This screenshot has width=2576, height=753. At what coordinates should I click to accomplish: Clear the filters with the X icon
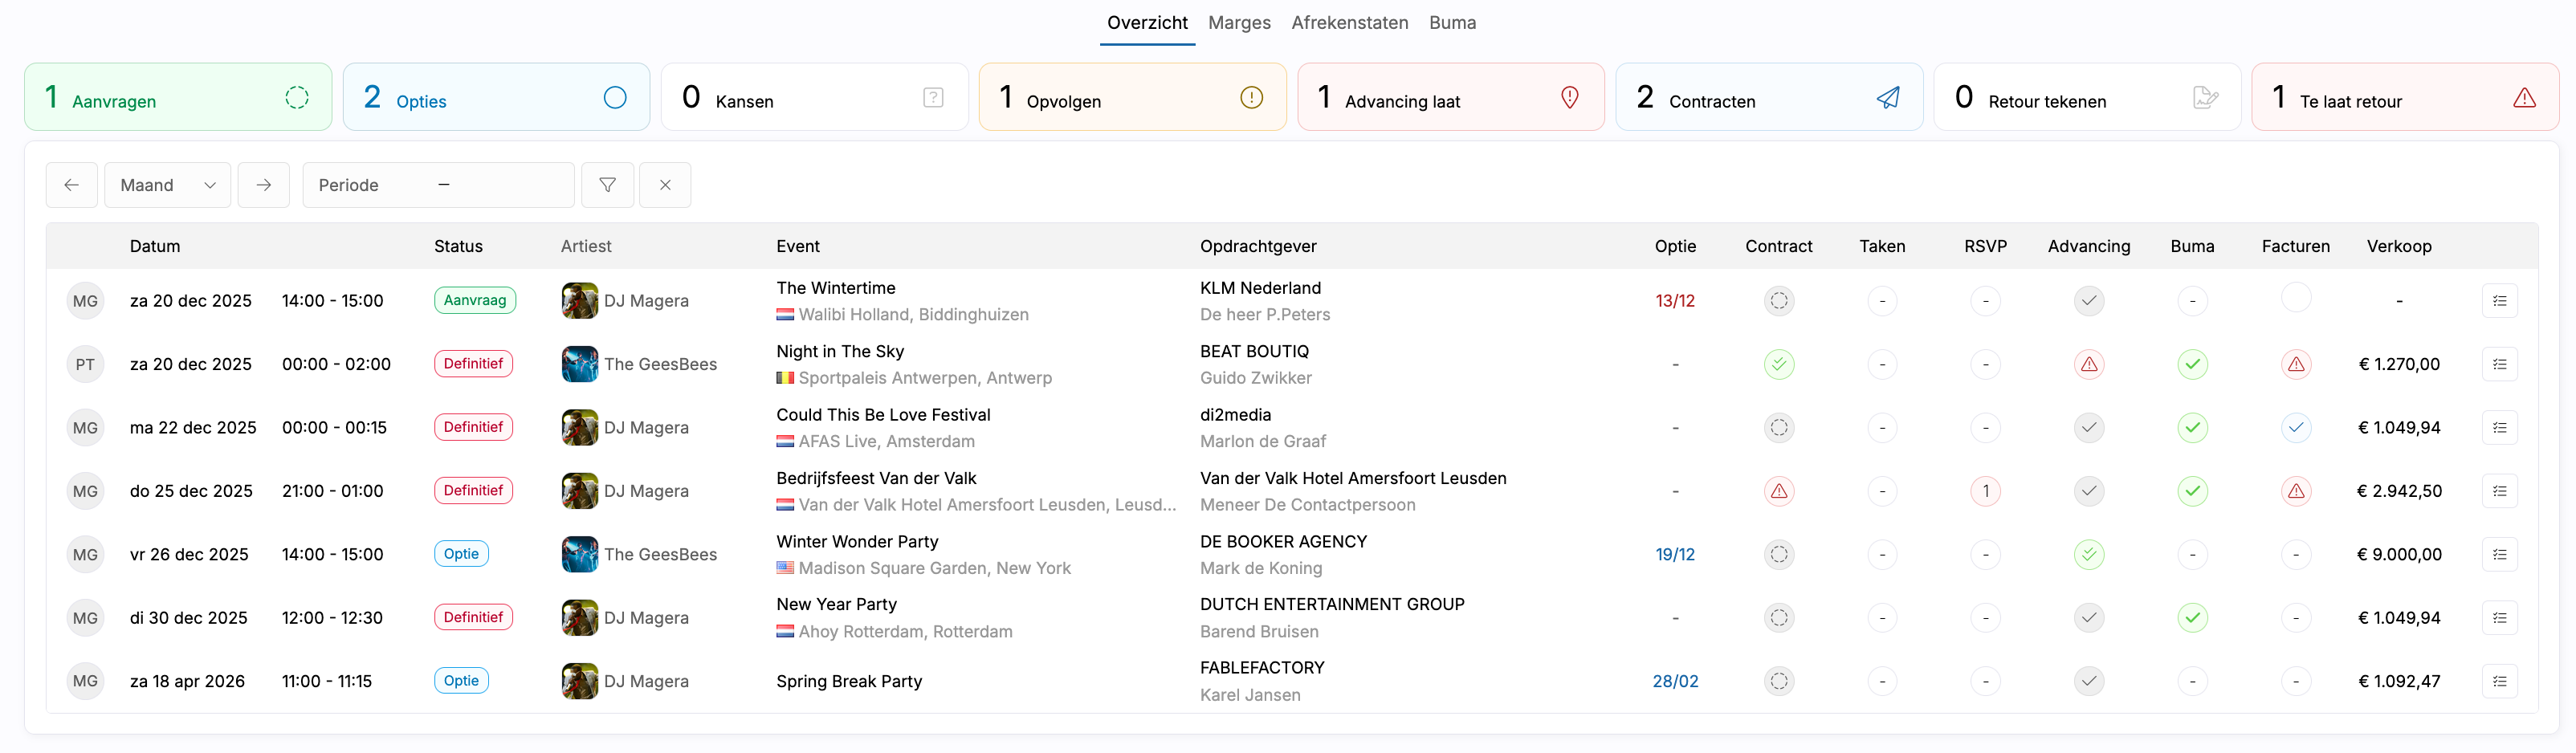[665, 185]
